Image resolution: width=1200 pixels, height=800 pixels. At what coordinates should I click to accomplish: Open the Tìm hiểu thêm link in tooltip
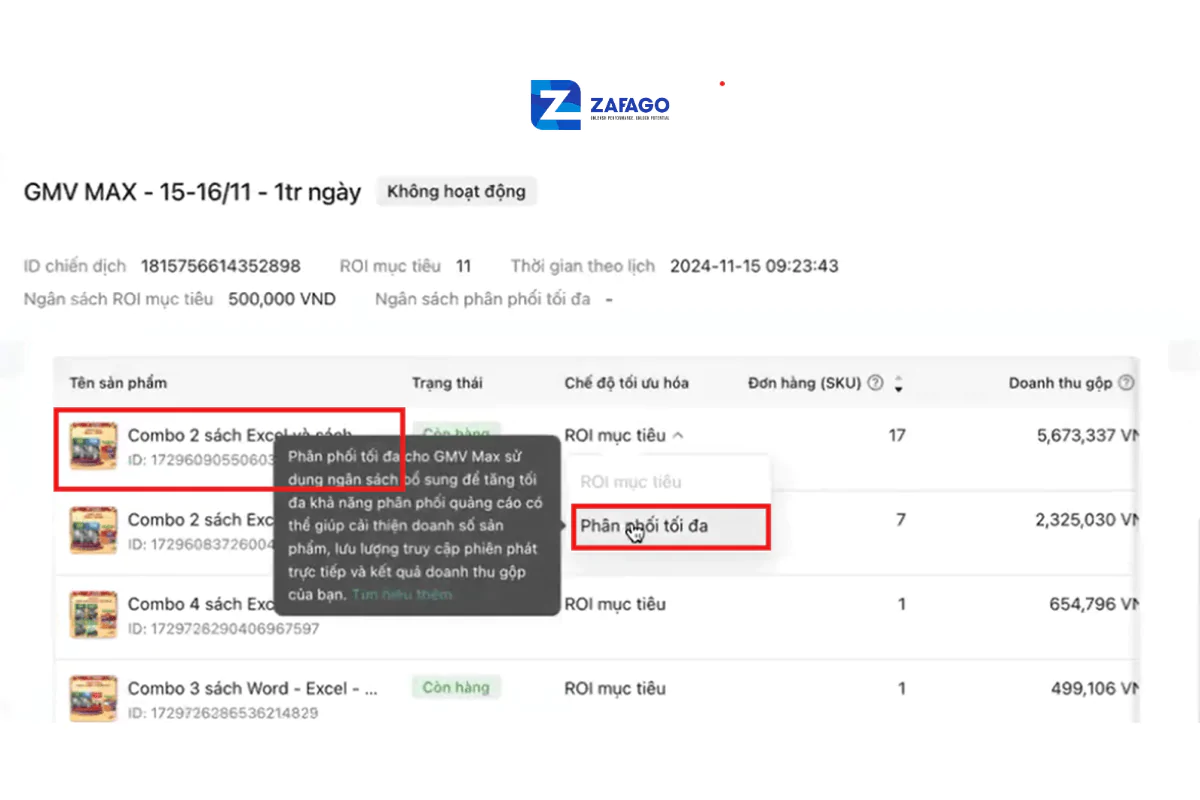(401, 594)
